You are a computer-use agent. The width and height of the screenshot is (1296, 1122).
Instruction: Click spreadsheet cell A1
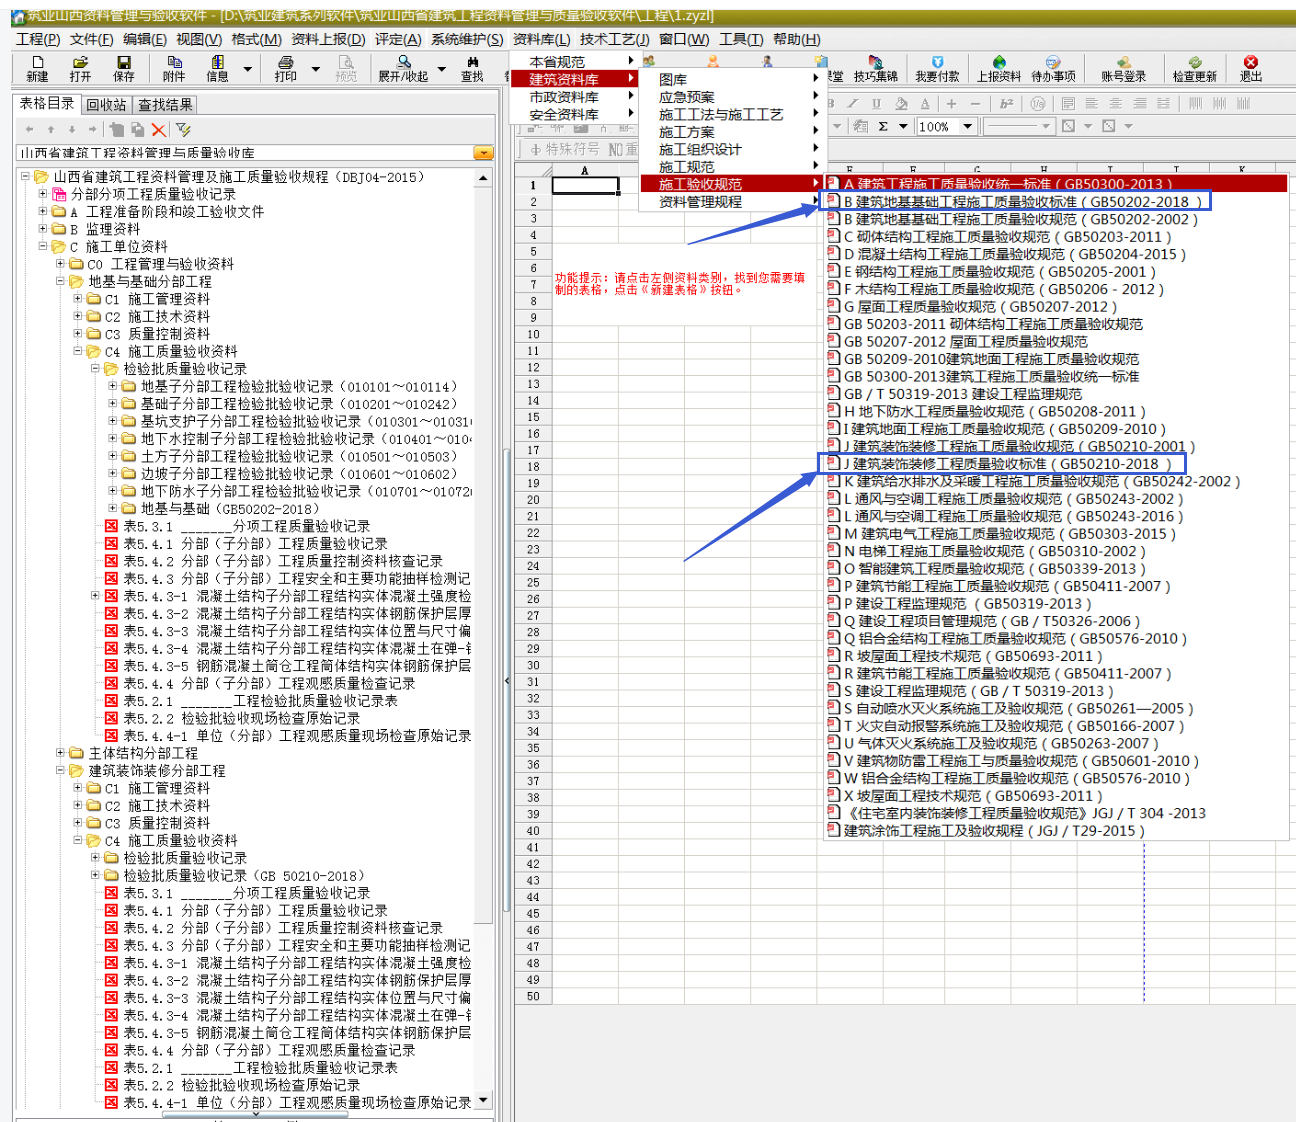pyautogui.click(x=585, y=185)
